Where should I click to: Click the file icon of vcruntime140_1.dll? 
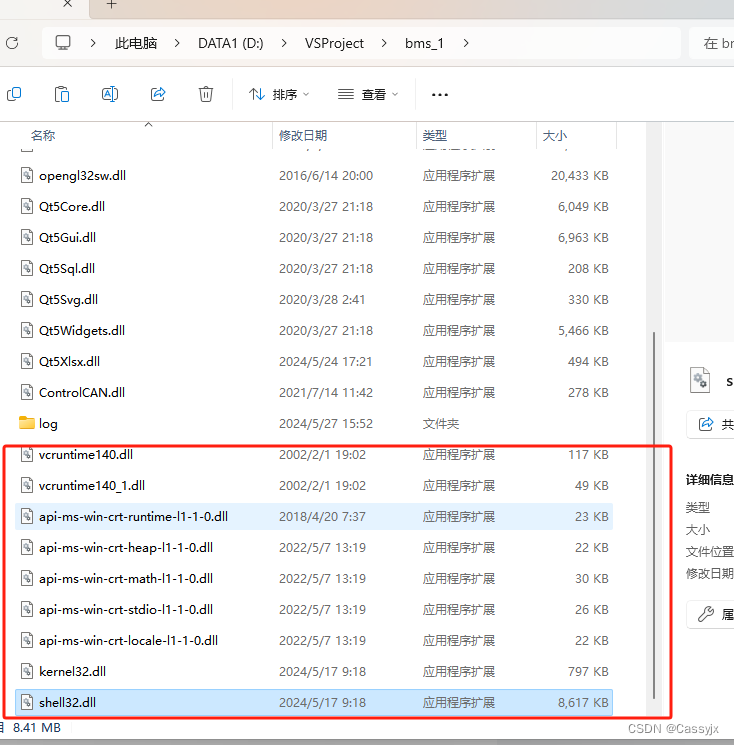[27, 486]
